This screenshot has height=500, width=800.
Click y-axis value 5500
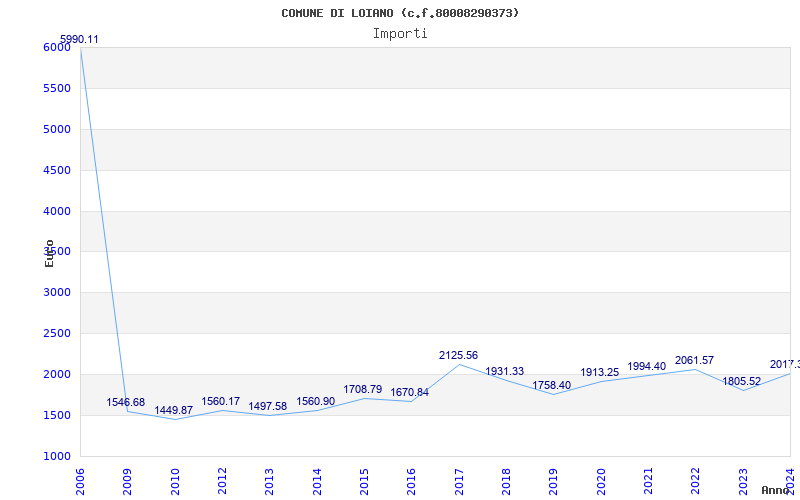(x=57, y=88)
